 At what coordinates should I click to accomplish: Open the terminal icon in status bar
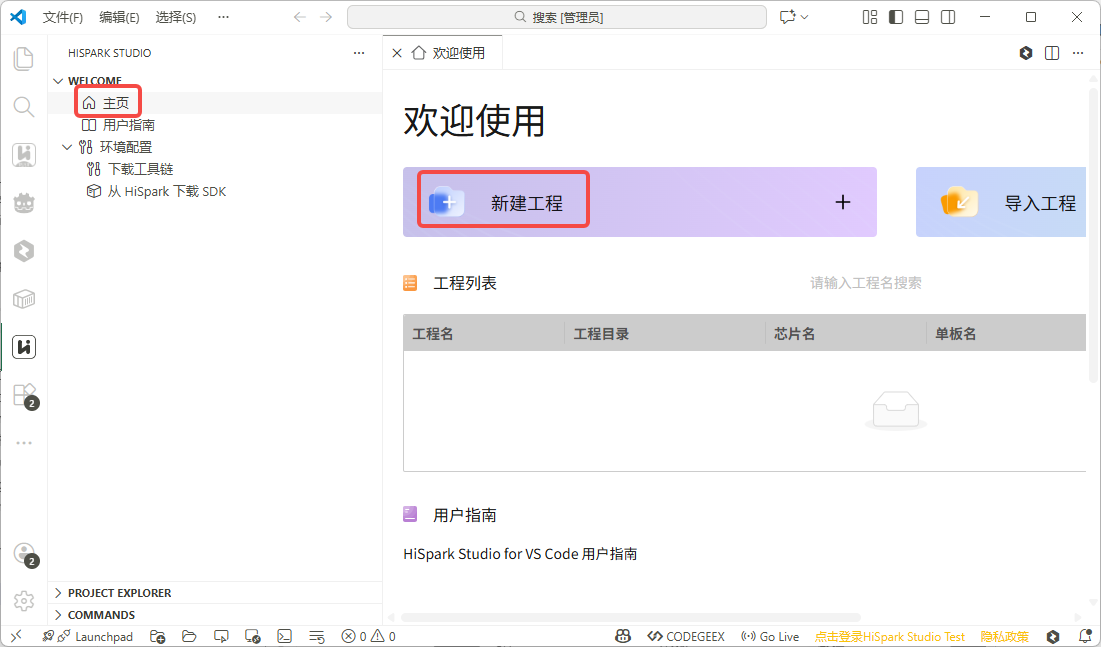(x=284, y=636)
